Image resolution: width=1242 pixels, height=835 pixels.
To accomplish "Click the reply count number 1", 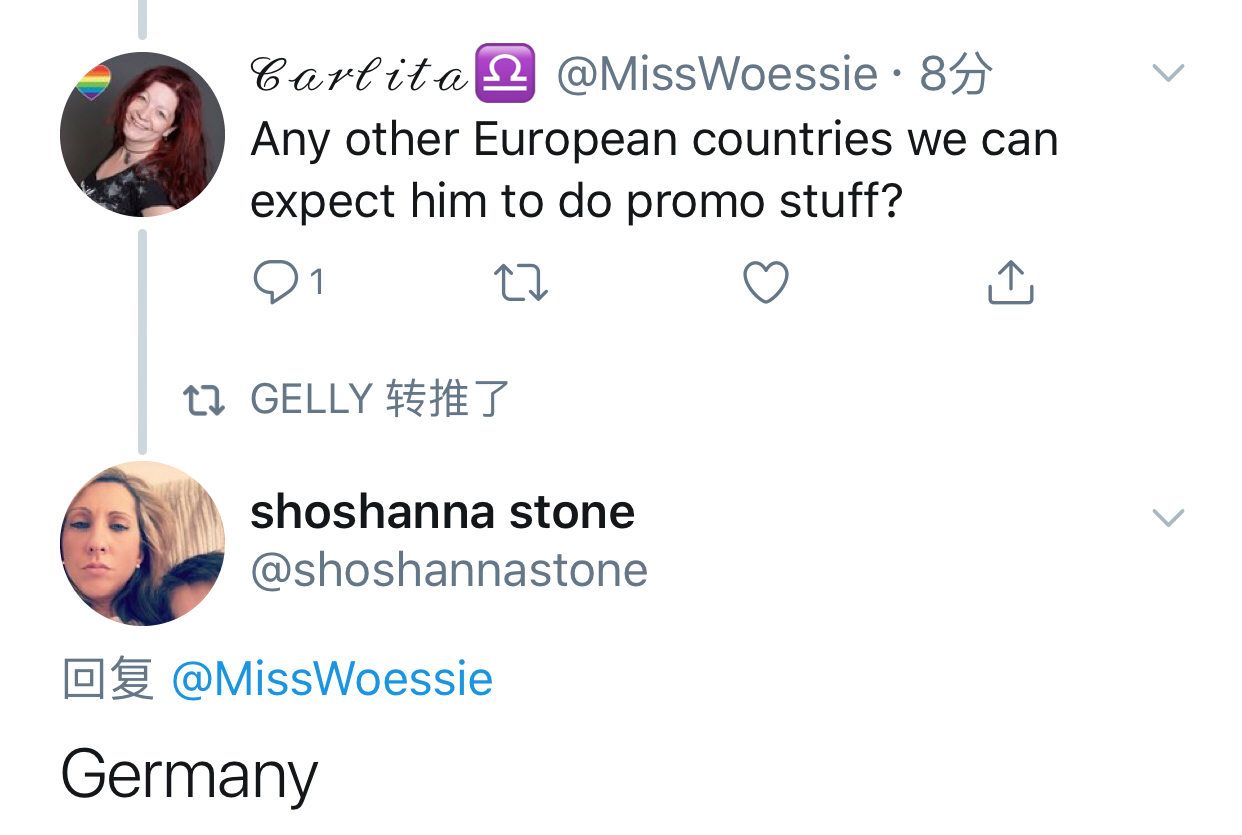I will click(x=317, y=283).
